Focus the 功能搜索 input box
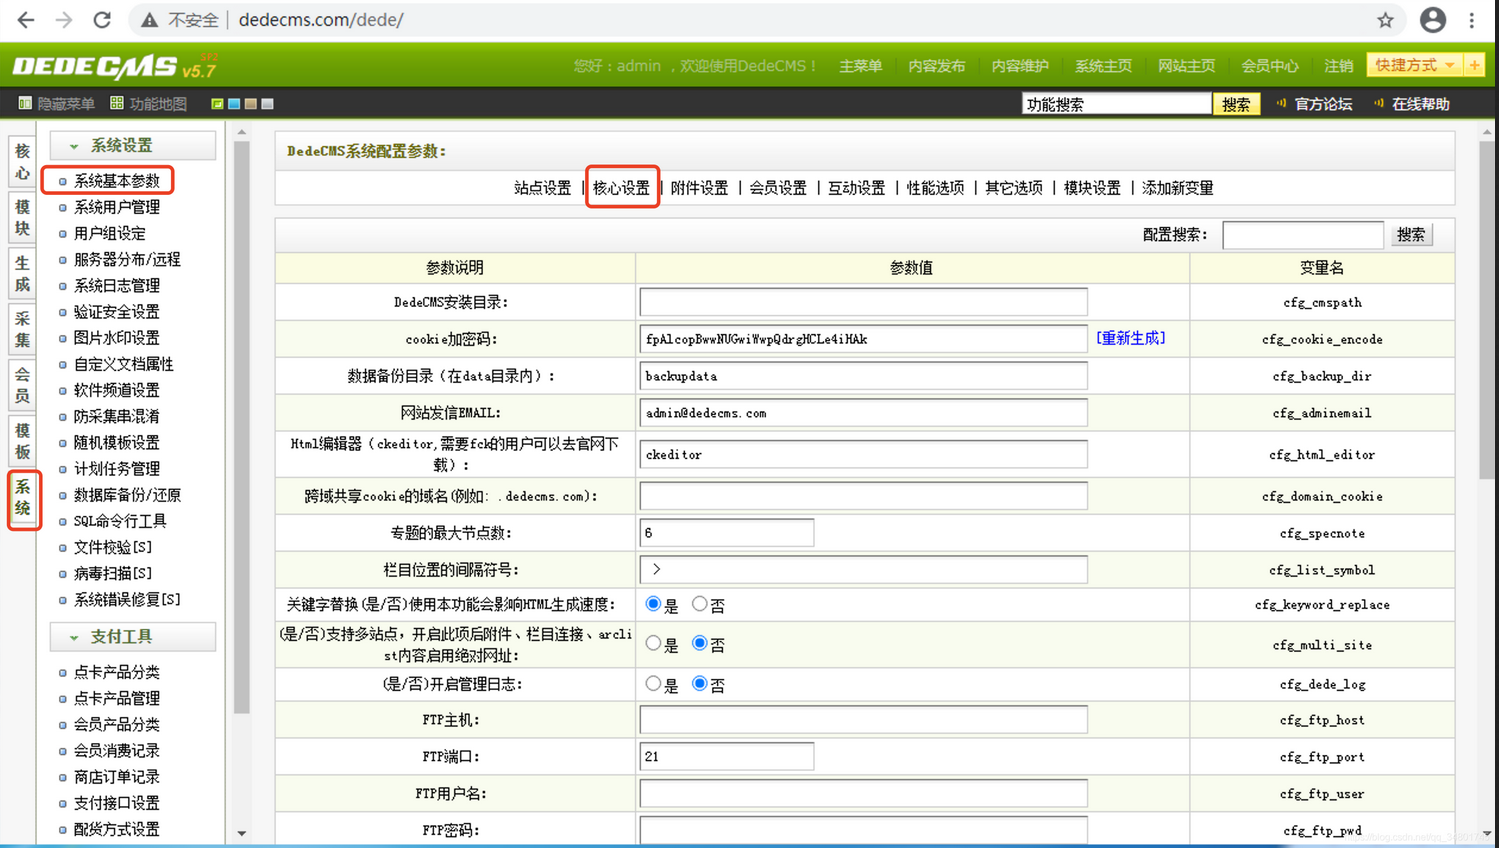 (1116, 104)
